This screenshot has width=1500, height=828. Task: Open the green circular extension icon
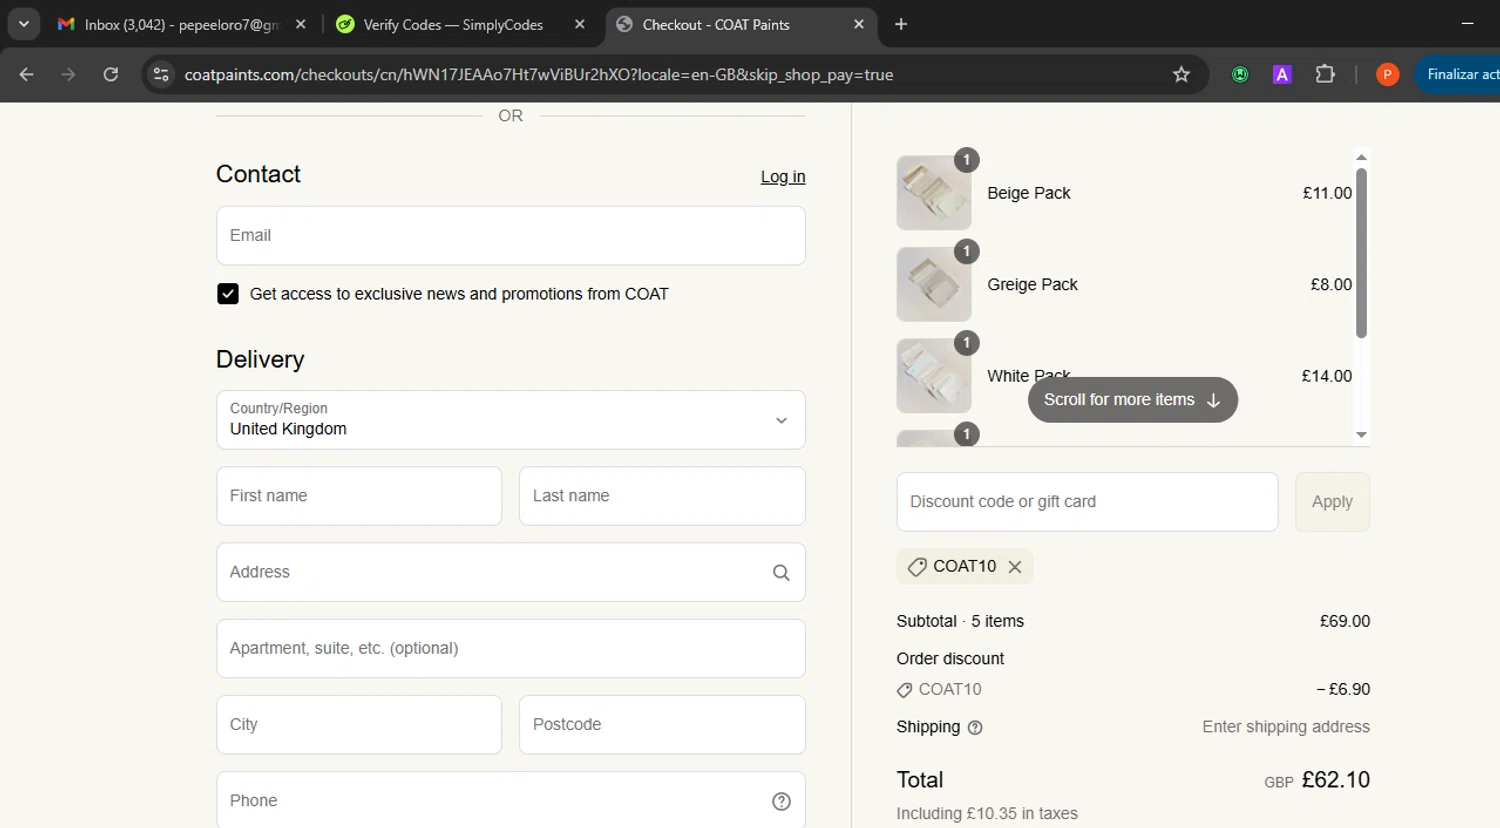(x=1240, y=75)
